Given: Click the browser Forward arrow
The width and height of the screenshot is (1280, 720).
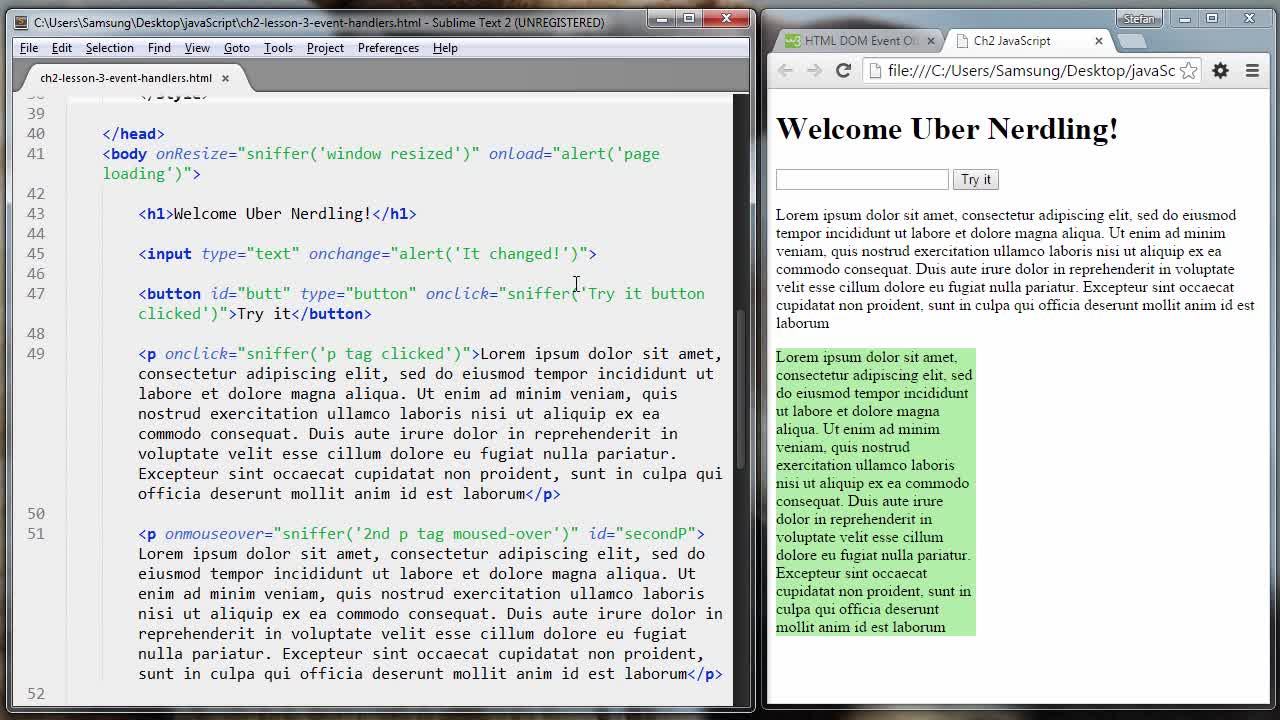Looking at the screenshot, I should coord(814,70).
